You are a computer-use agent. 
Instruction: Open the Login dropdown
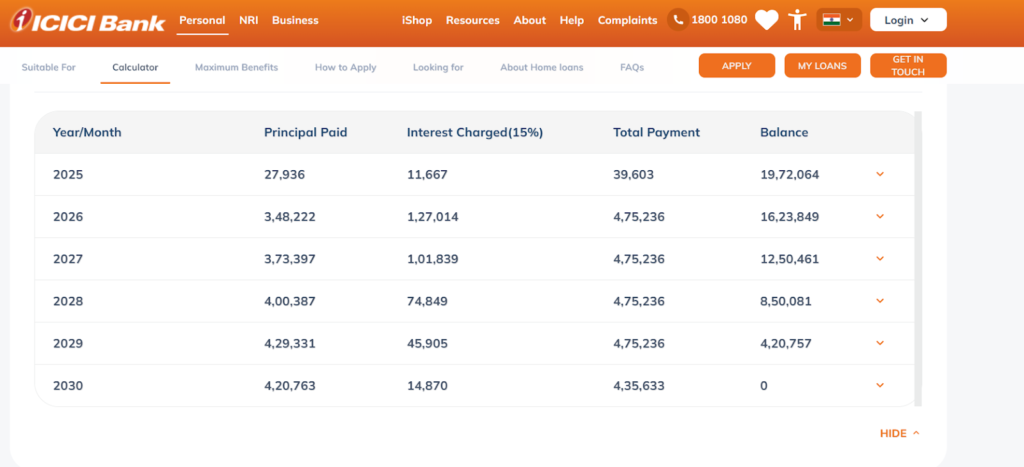click(x=907, y=20)
